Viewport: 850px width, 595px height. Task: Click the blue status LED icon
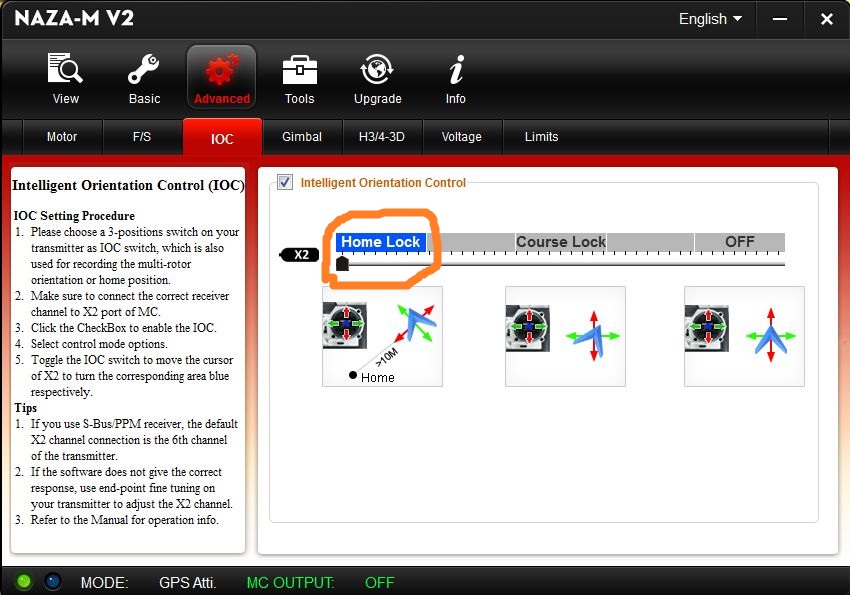[52, 581]
